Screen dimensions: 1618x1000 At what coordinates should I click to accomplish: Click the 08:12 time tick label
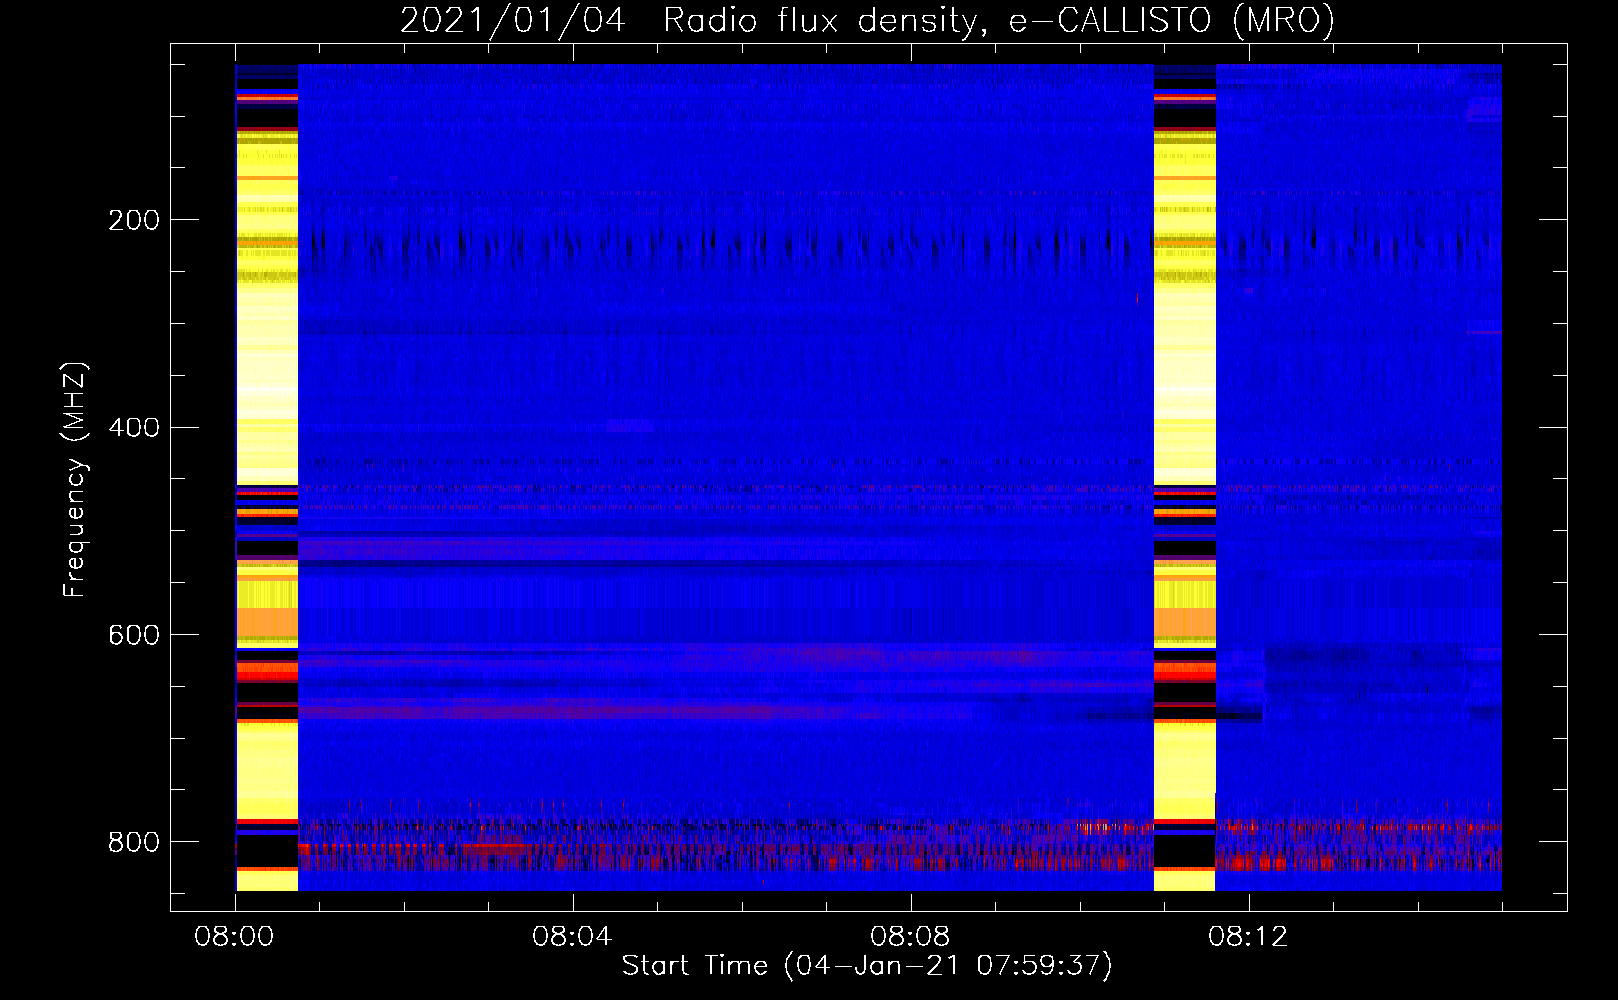click(1248, 937)
